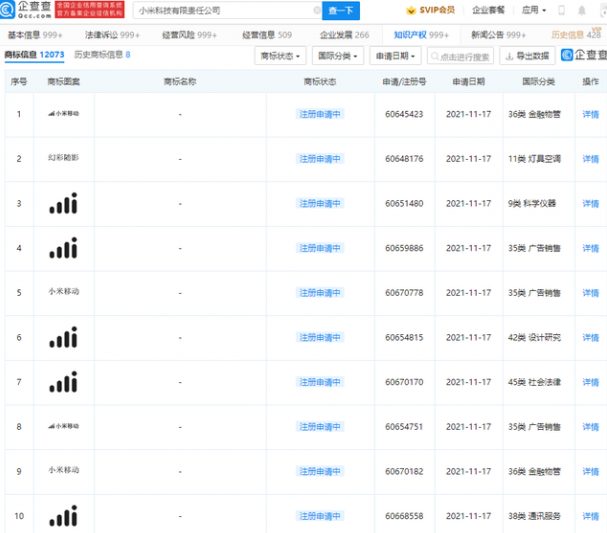The height and width of the screenshot is (533, 607).
Task: Expand the 国际分类 filter dropdown
Action: [338, 56]
